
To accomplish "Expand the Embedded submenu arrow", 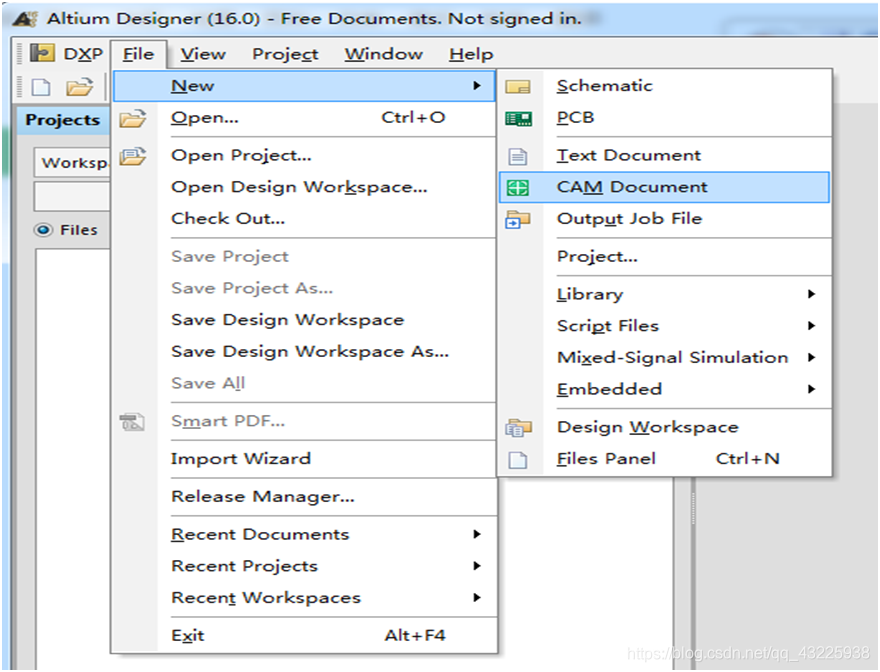I will coord(811,388).
